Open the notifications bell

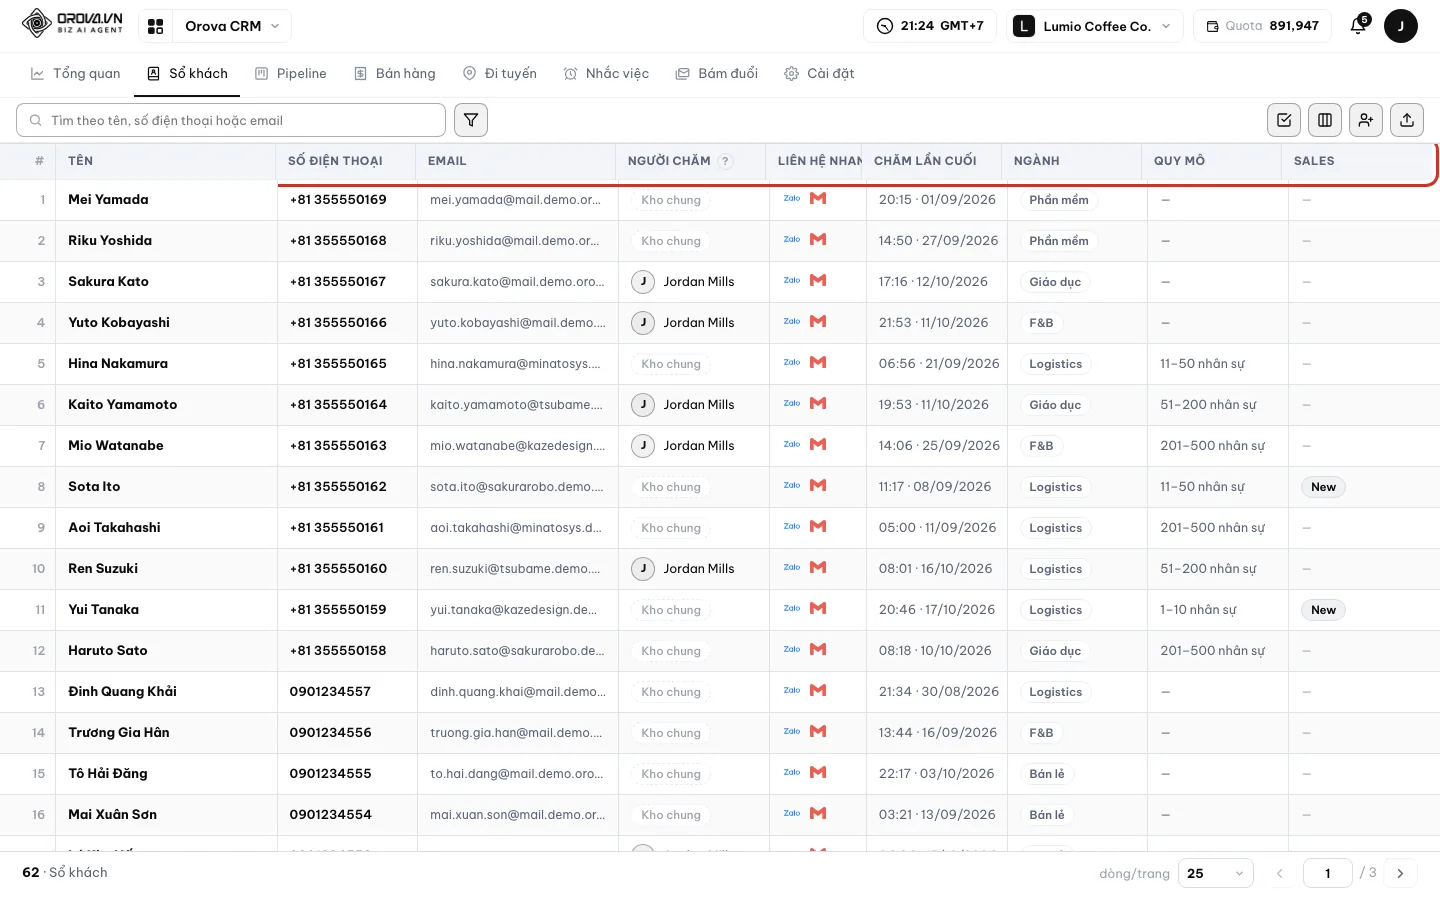point(1358,26)
